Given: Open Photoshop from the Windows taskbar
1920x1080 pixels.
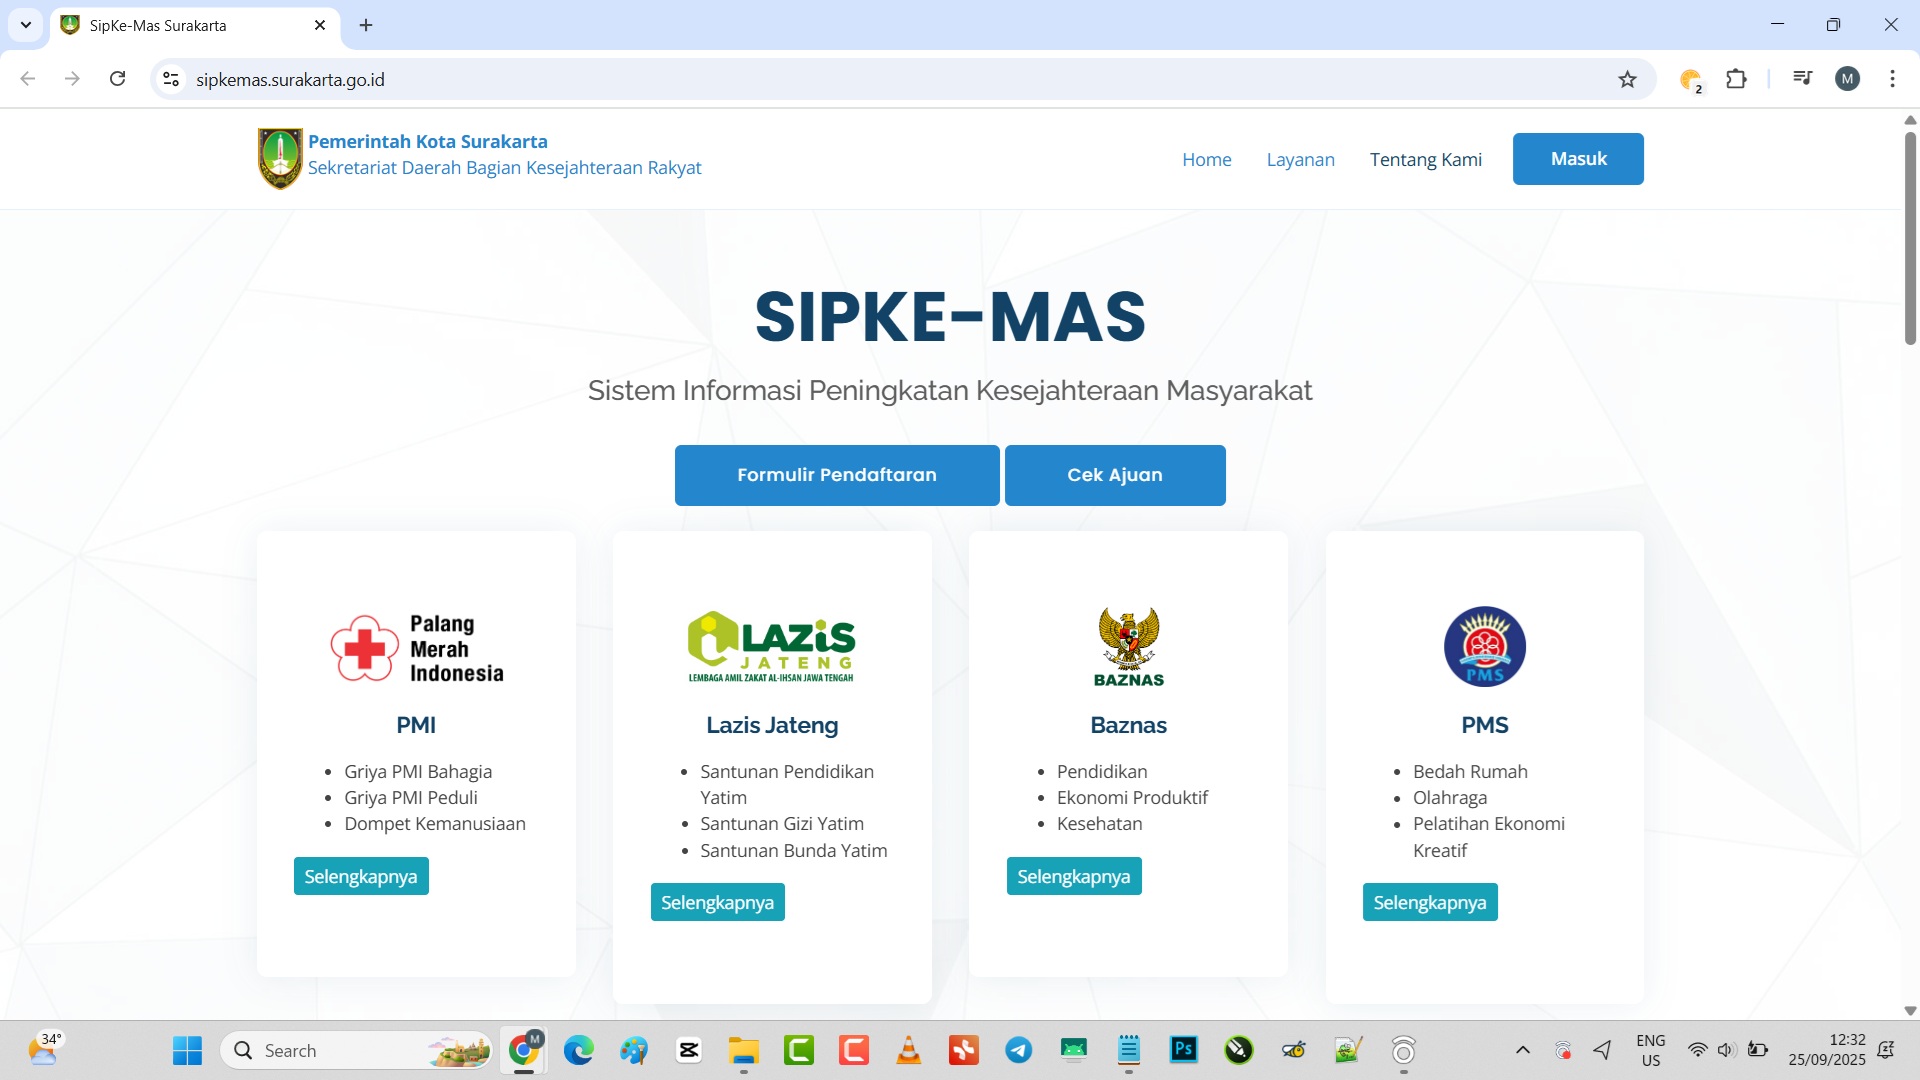Looking at the screenshot, I should point(1183,1050).
